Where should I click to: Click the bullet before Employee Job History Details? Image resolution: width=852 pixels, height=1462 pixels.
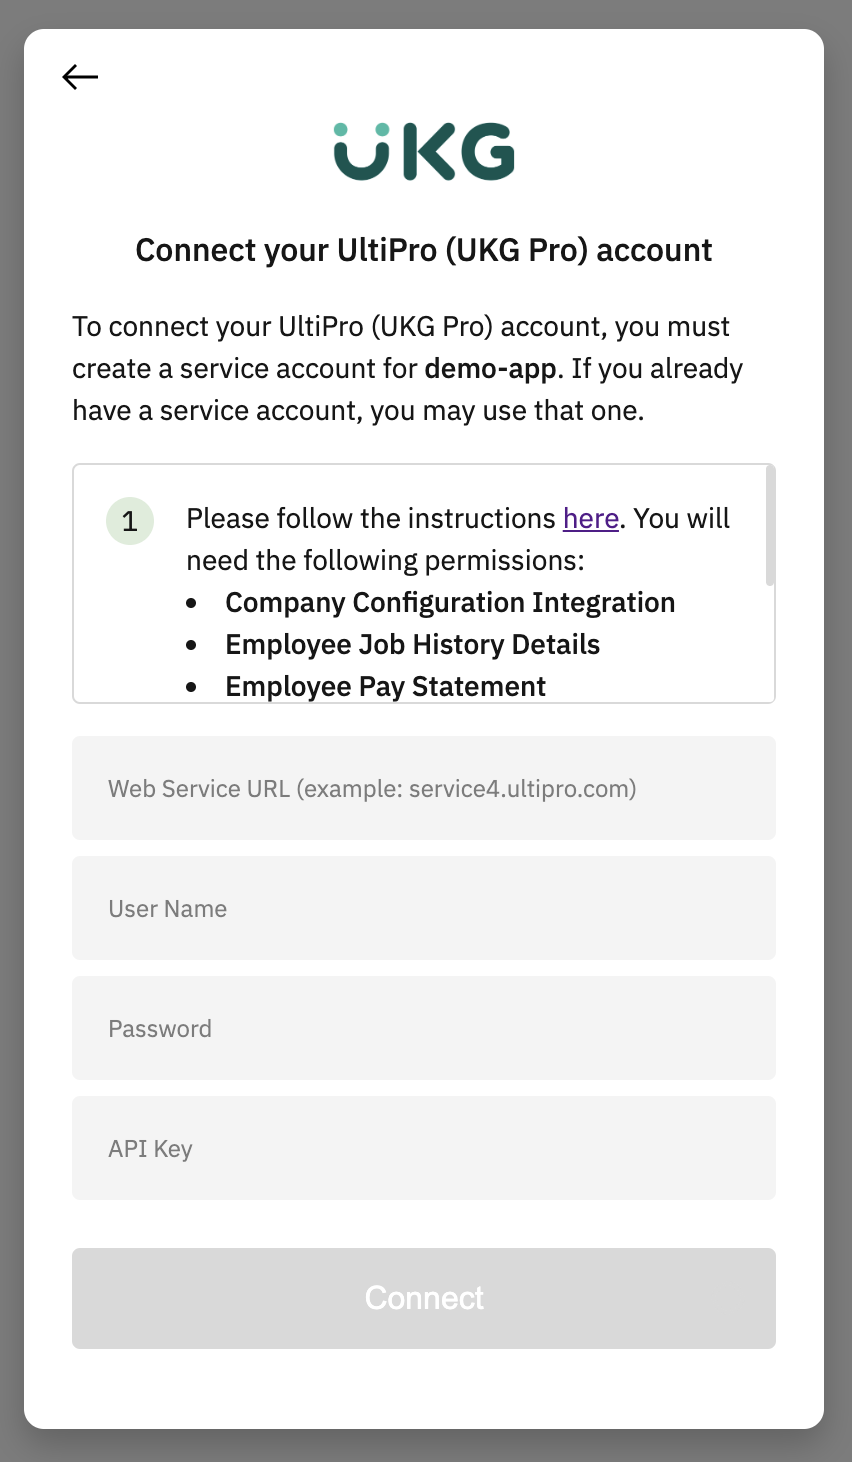pos(192,645)
